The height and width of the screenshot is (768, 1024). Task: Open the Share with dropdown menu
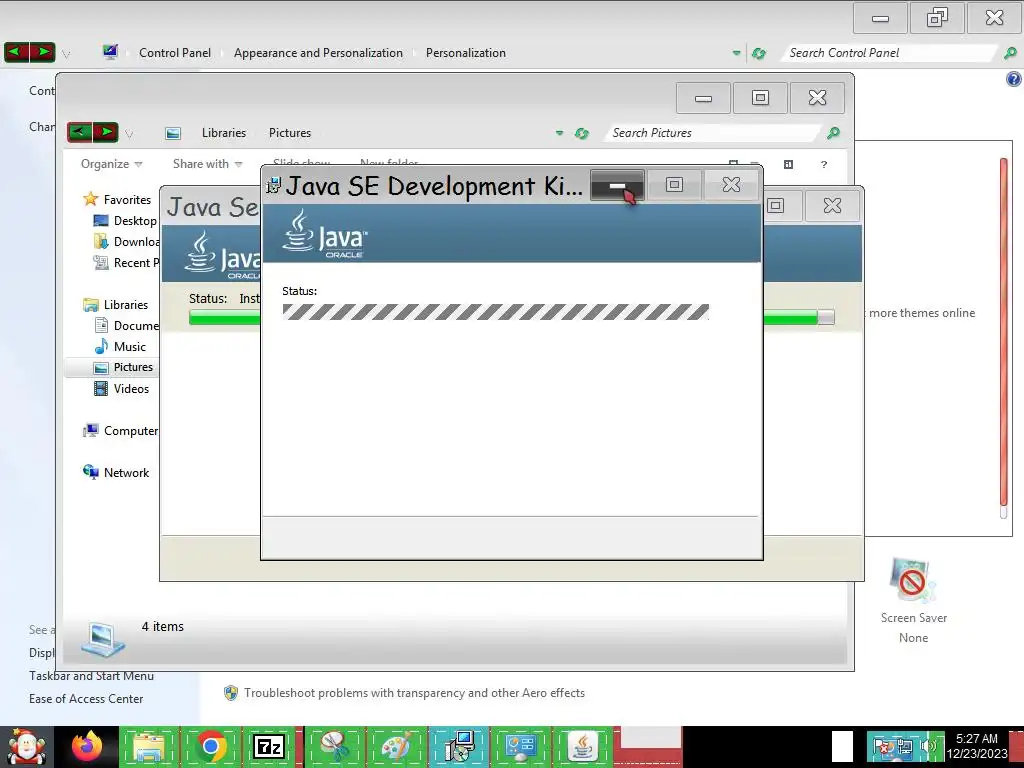pos(207,164)
